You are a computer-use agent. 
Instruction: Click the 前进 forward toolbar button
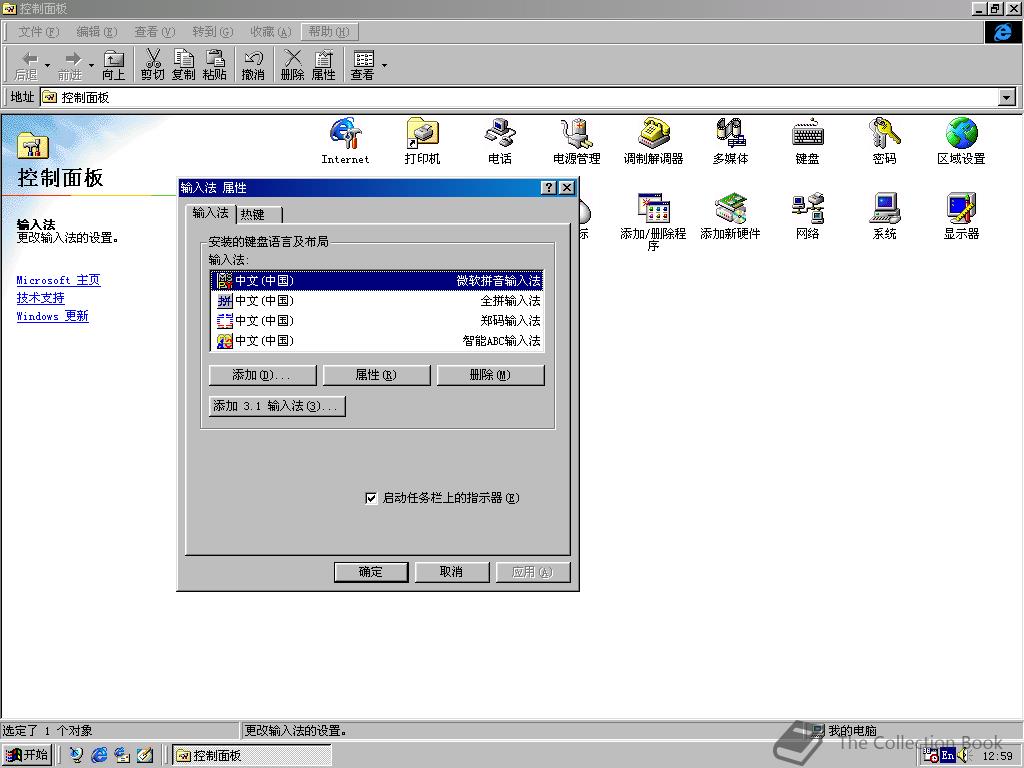click(71, 65)
